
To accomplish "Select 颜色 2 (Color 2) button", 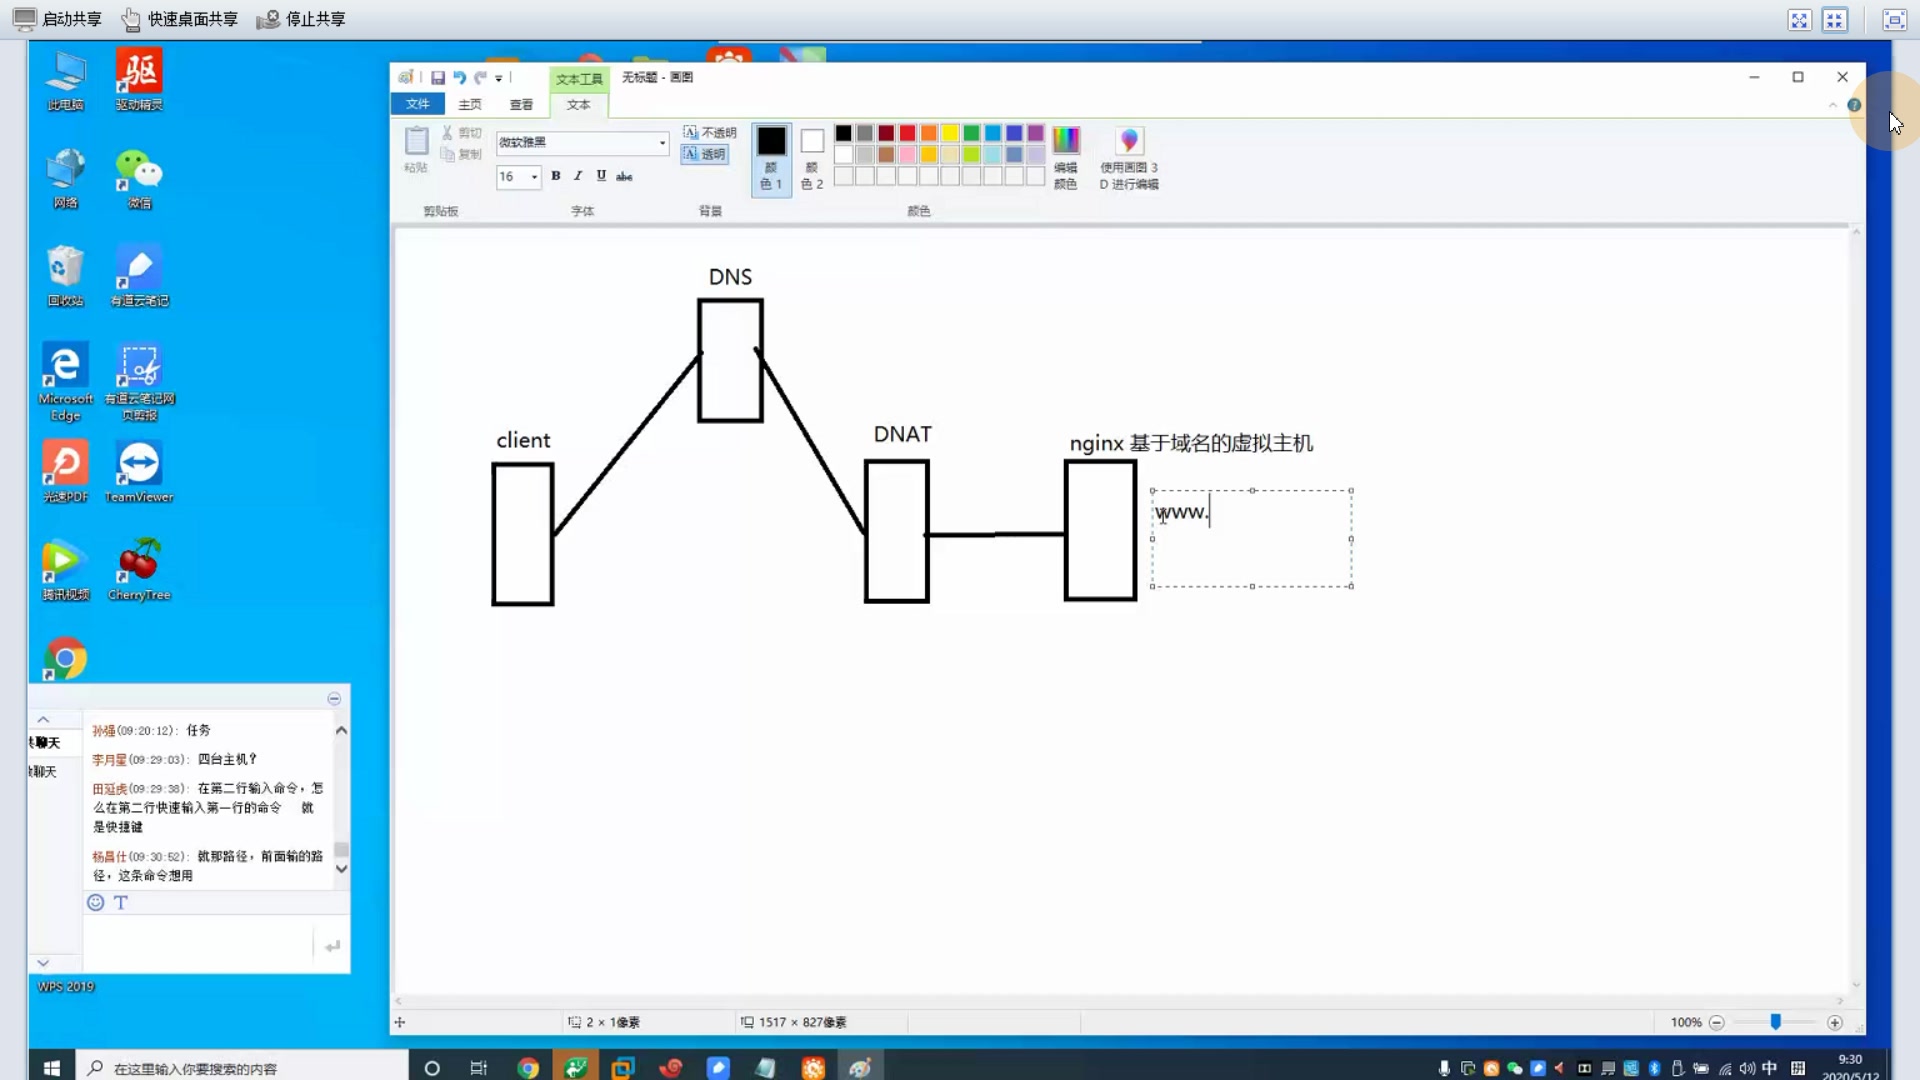I will tap(812, 158).
